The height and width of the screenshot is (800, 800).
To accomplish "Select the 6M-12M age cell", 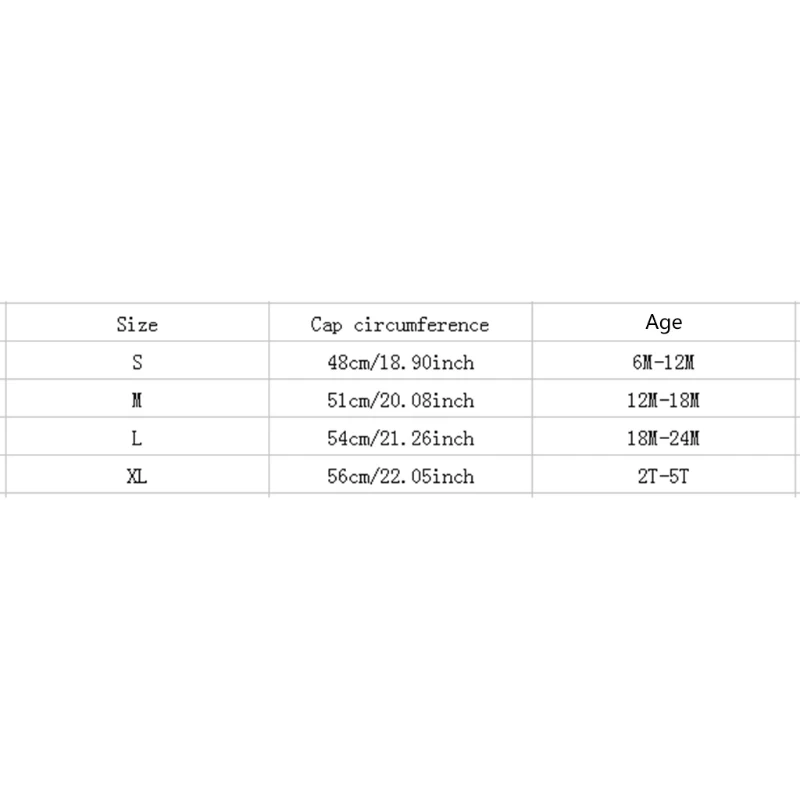I will (664, 362).
